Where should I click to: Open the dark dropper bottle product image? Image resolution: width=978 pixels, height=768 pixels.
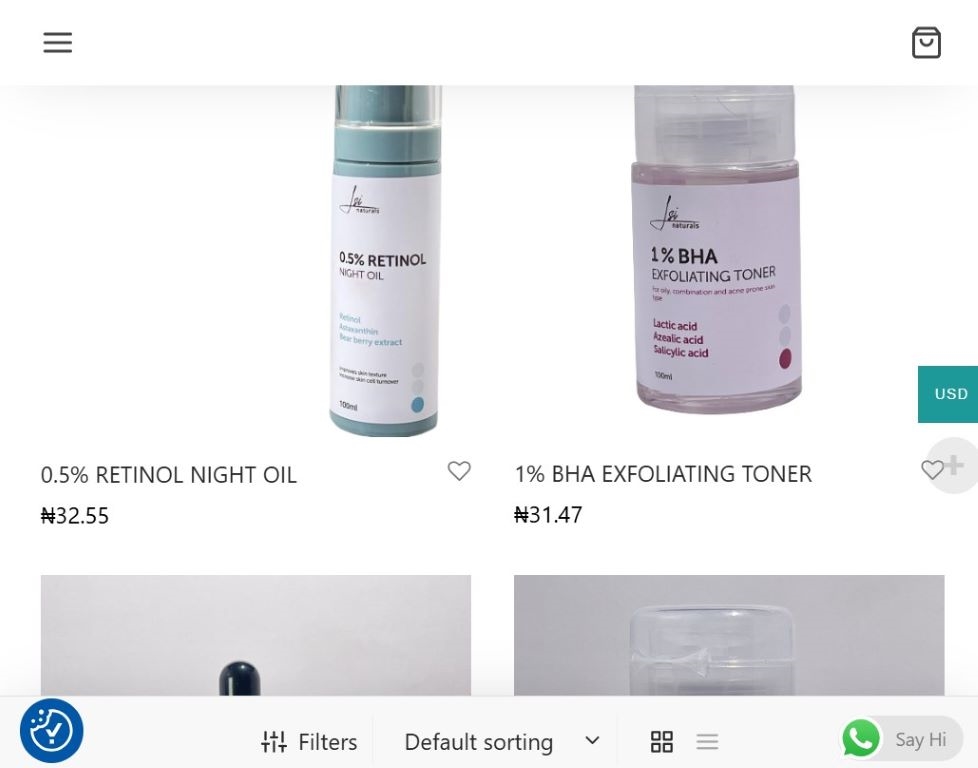pyautogui.click(x=256, y=635)
